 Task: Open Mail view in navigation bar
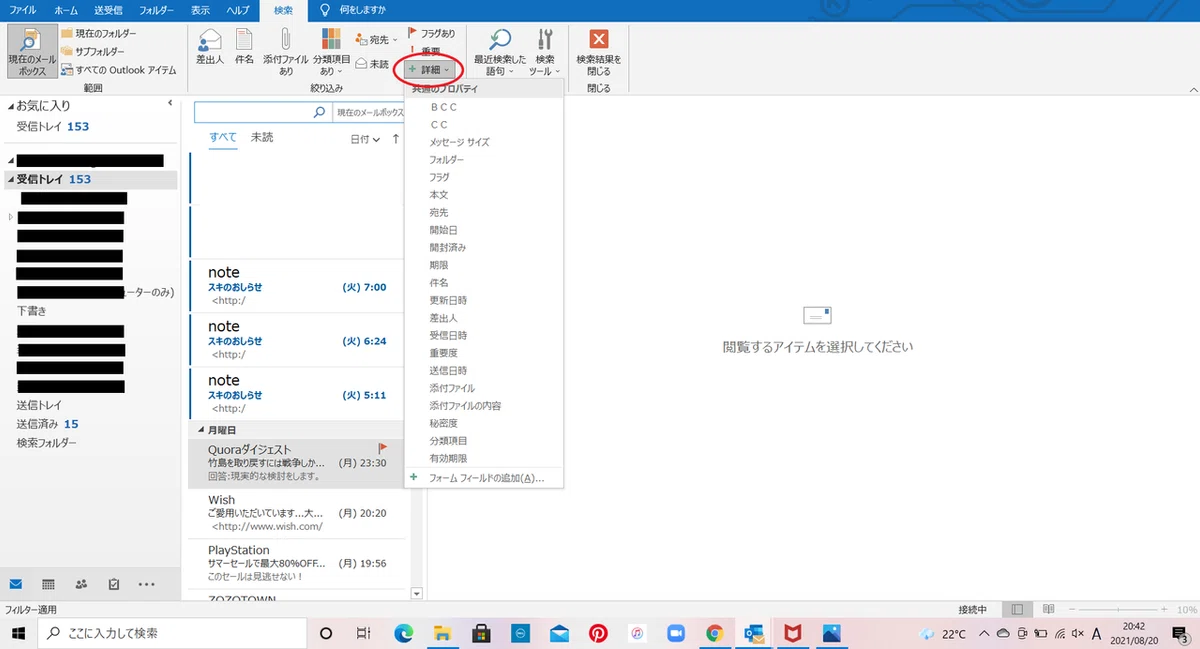click(x=16, y=584)
